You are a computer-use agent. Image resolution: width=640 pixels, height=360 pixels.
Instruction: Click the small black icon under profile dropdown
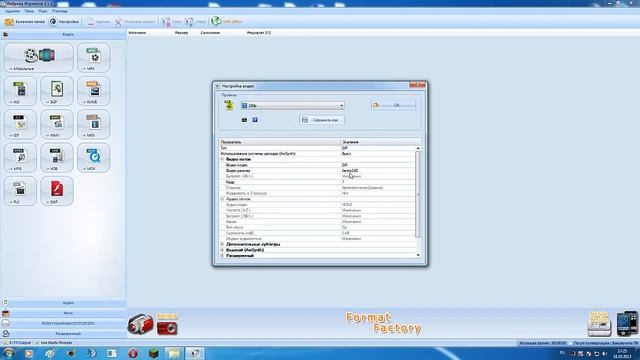[244, 120]
